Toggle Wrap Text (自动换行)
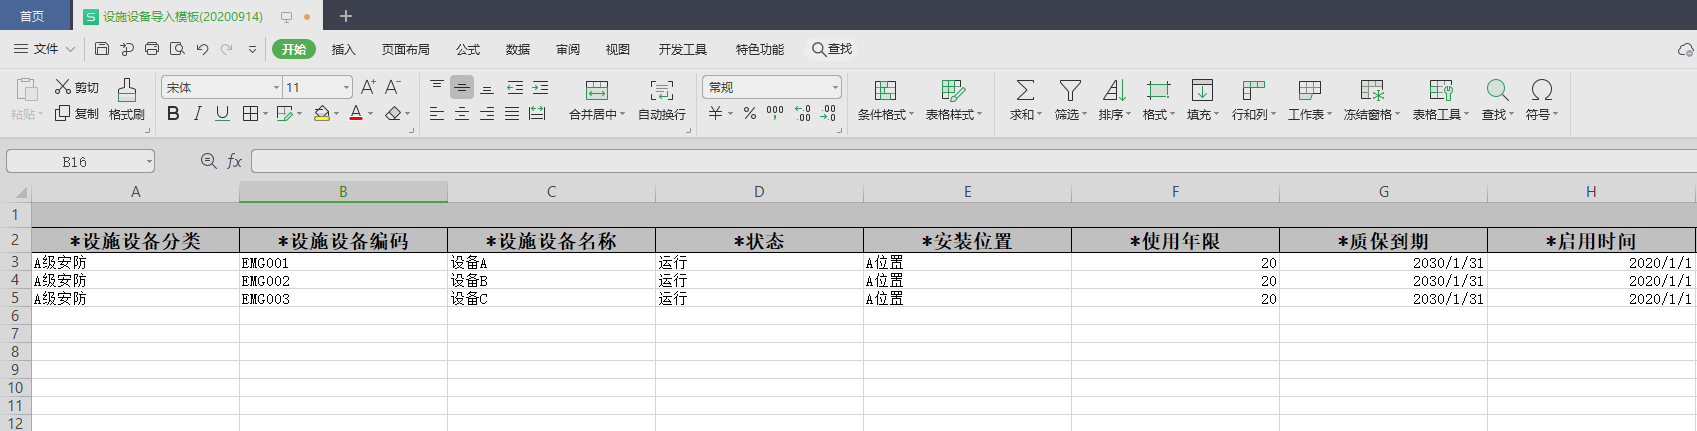The height and width of the screenshot is (431, 1697). point(662,100)
